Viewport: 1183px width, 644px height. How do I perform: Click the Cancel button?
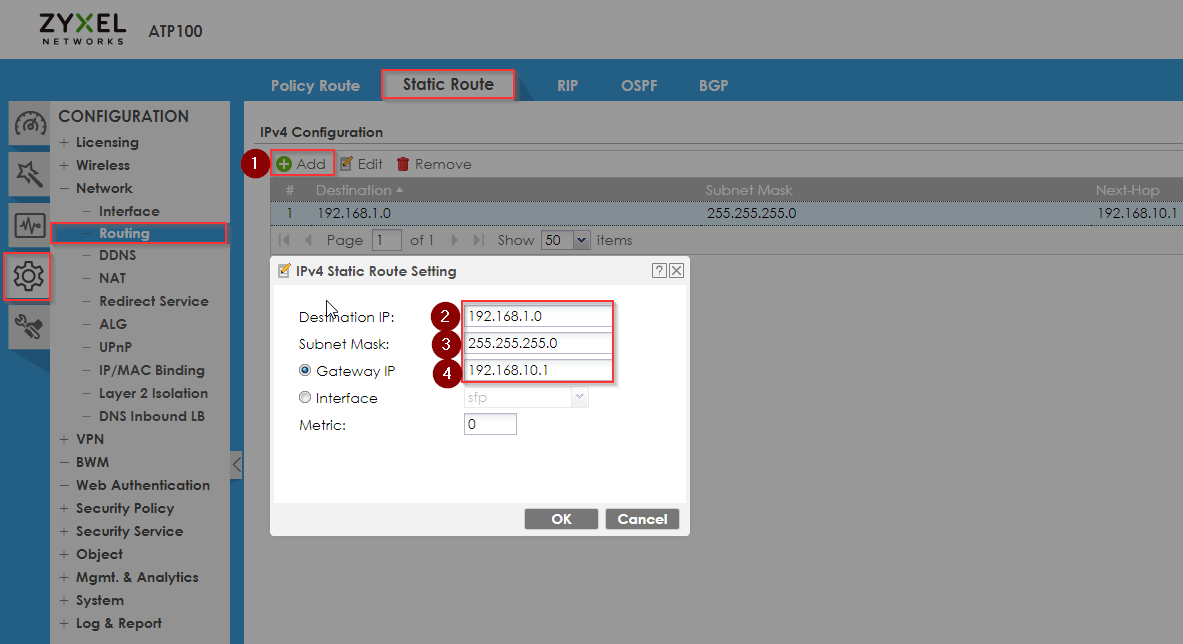[642, 519]
